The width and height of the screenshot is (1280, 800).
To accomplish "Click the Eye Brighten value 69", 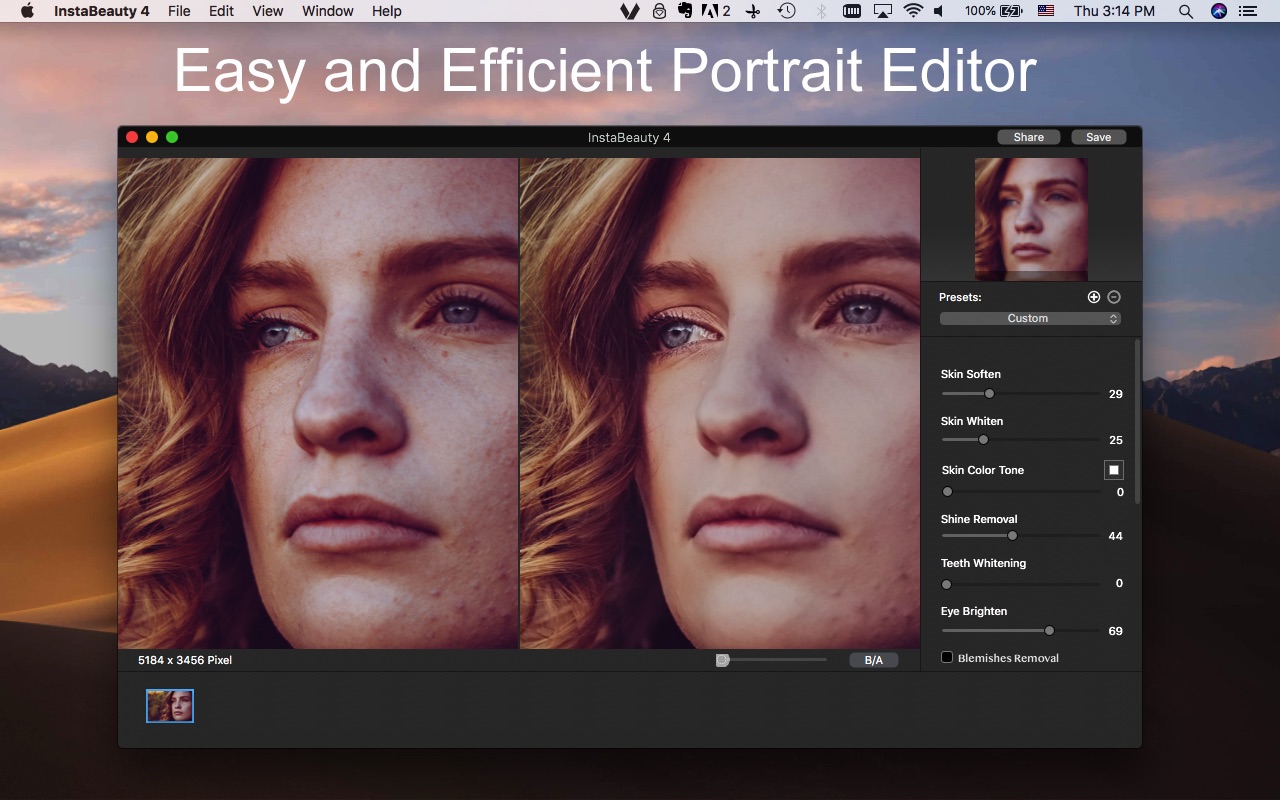I will (x=1116, y=631).
